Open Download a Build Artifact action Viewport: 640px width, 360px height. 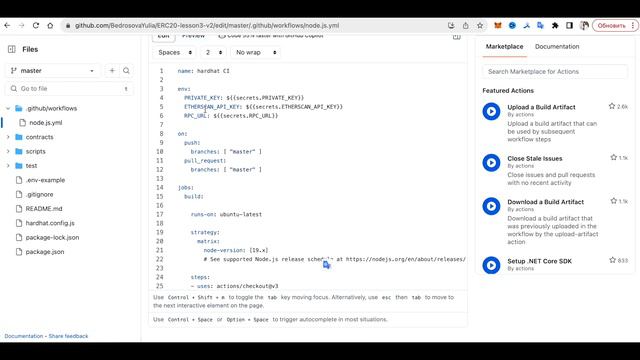[545, 202]
